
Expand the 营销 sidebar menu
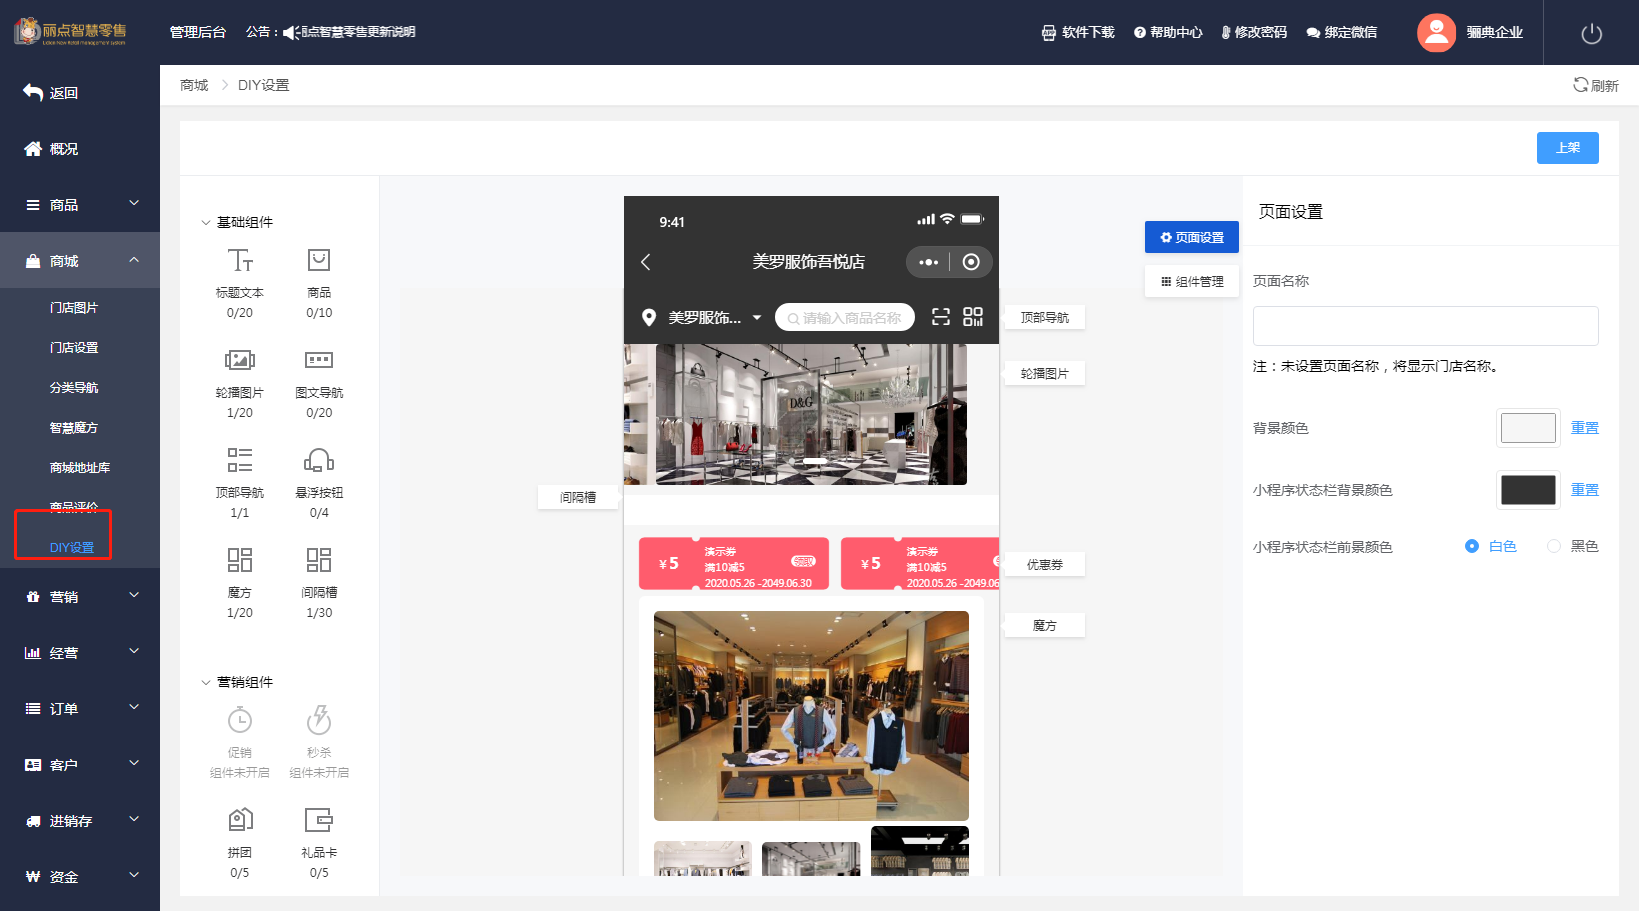[80, 596]
